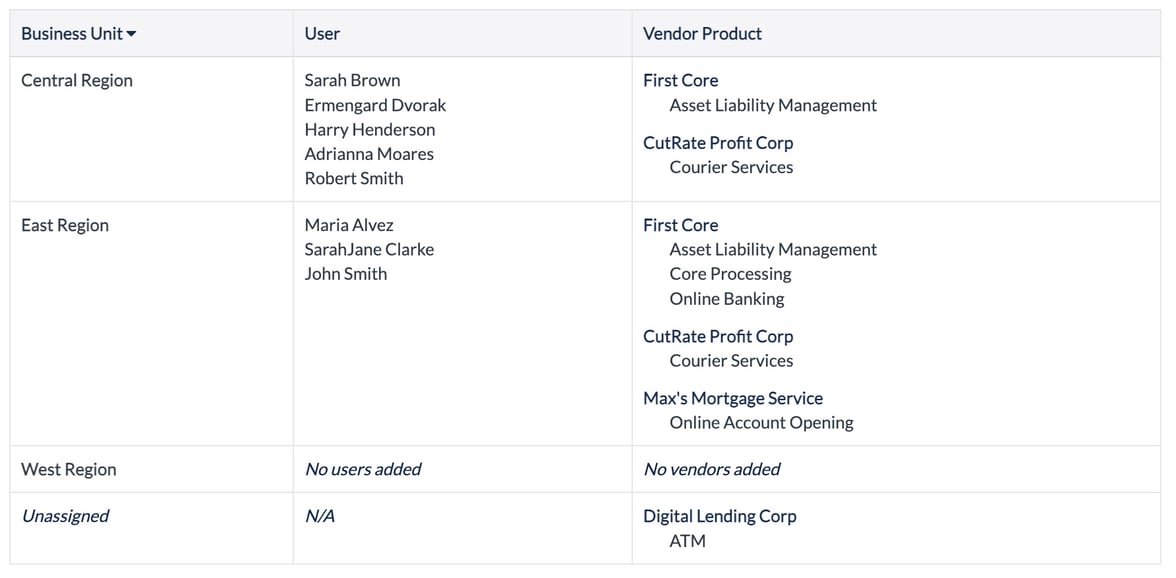Screen dimensions: 1176x578
Task: Click the Central Region business unit
Action: (x=77, y=81)
